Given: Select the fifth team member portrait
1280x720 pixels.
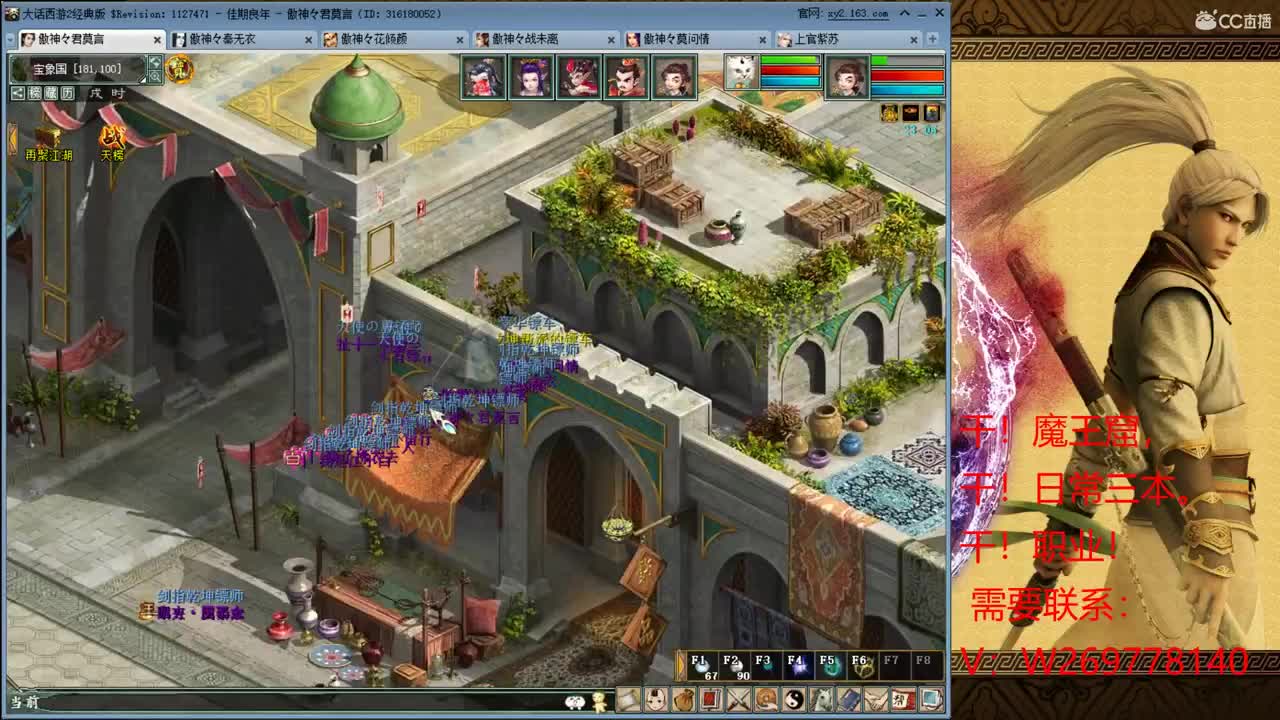Looking at the screenshot, I should pos(674,77).
